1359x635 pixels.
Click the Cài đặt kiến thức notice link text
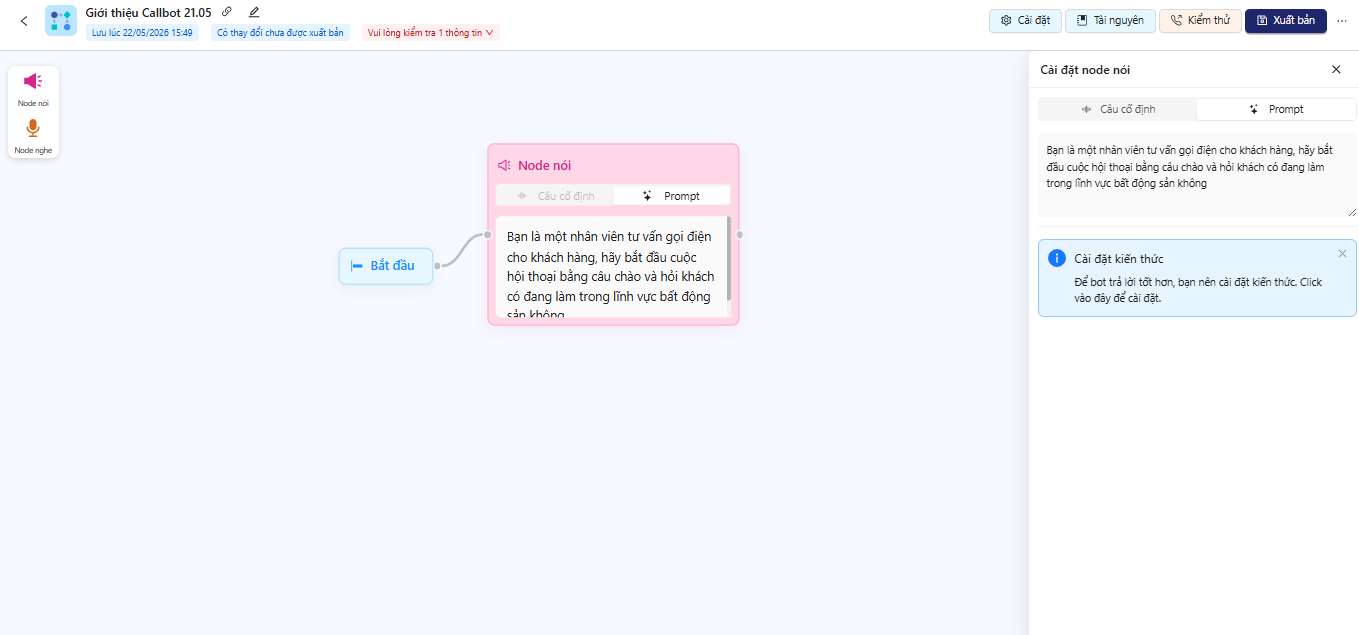[1198, 290]
